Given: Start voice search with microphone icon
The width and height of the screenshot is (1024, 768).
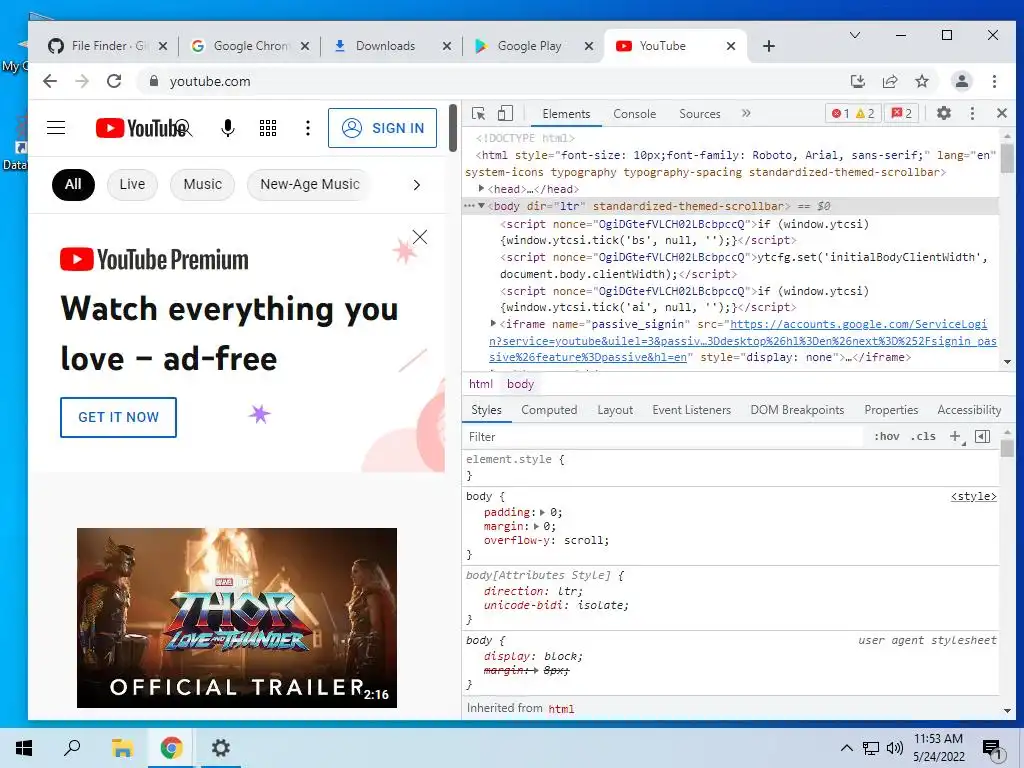Looking at the screenshot, I should [227, 128].
